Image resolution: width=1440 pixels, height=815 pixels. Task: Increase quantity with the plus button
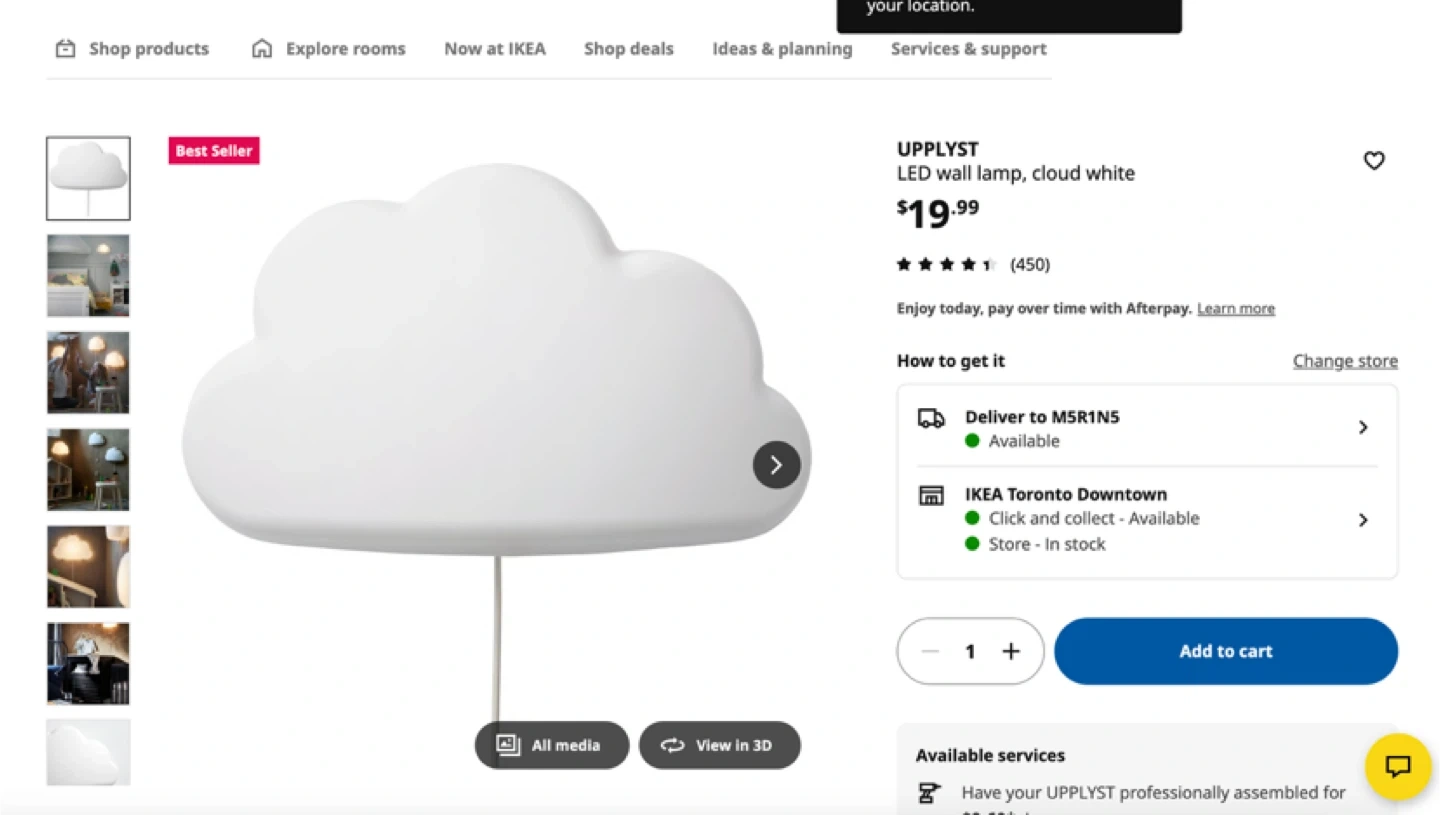click(x=1011, y=651)
